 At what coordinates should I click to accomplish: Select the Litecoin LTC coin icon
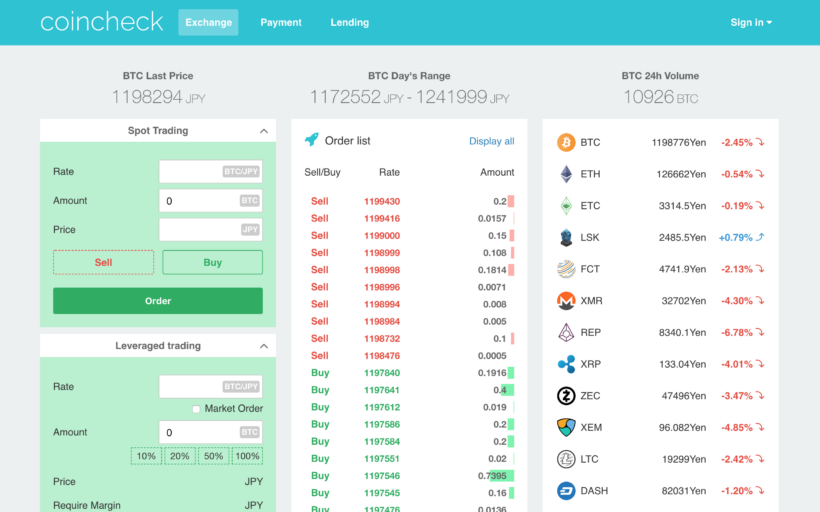pos(566,459)
